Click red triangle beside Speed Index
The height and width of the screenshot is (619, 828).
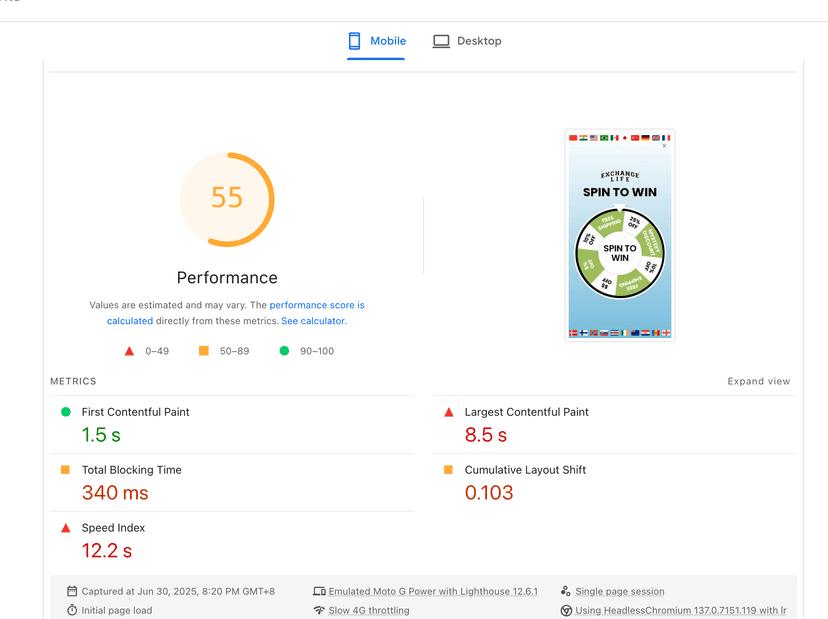(66, 528)
